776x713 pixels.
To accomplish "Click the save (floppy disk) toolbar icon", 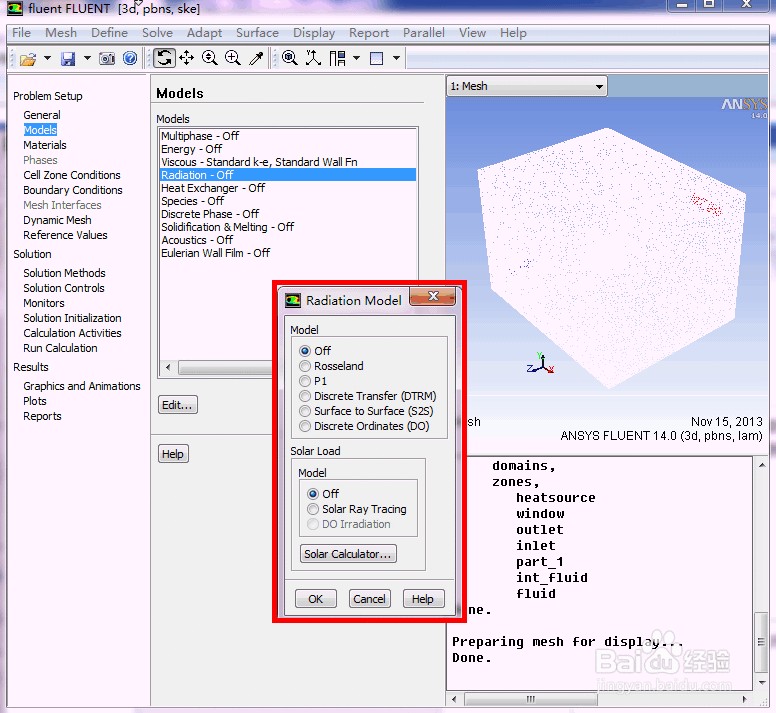I will [68, 59].
